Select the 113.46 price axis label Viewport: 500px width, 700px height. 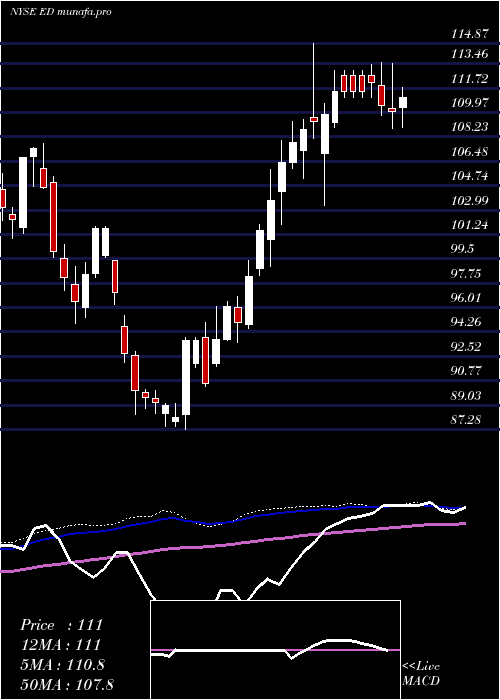point(468,54)
